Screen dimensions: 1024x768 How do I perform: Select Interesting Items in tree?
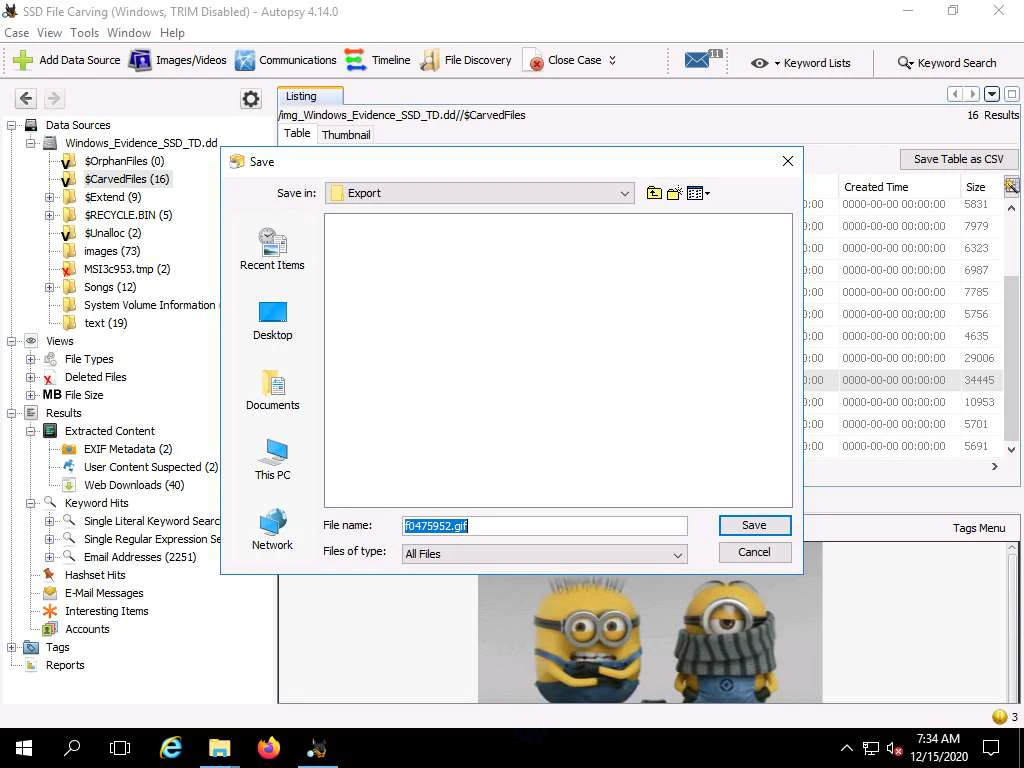point(106,611)
